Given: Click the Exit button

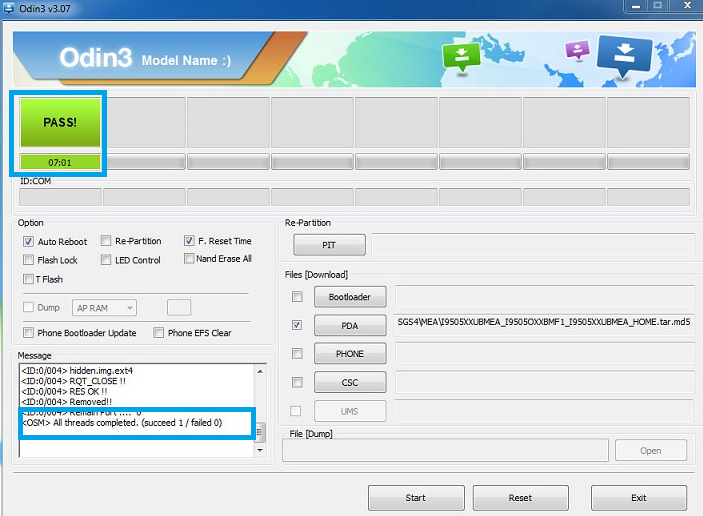Looking at the screenshot, I should (x=638, y=498).
